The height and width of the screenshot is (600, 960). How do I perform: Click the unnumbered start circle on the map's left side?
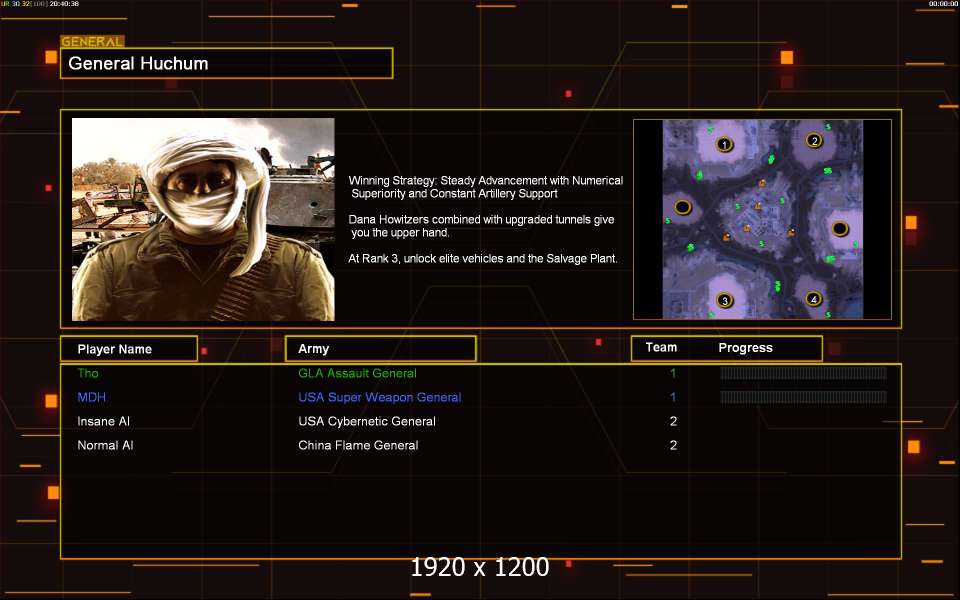(683, 207)
